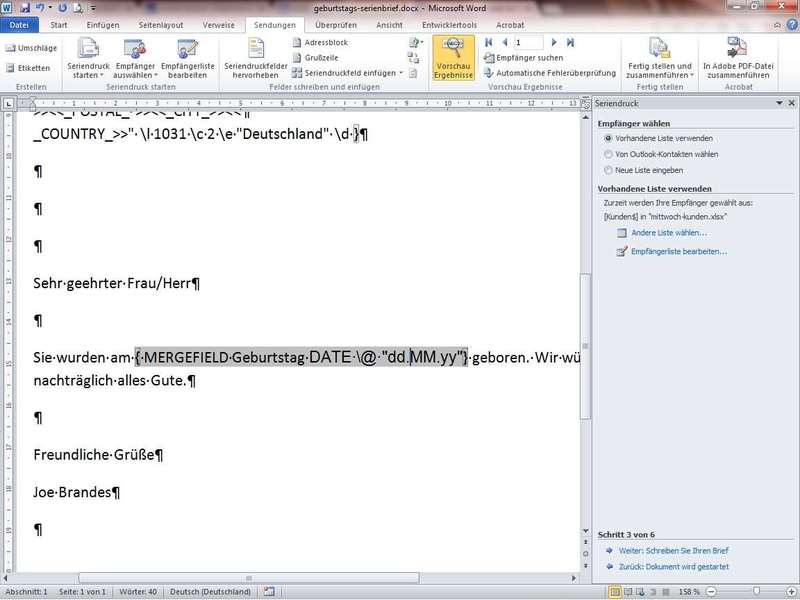Select Print Layout view in status bar

coord(616,592)
